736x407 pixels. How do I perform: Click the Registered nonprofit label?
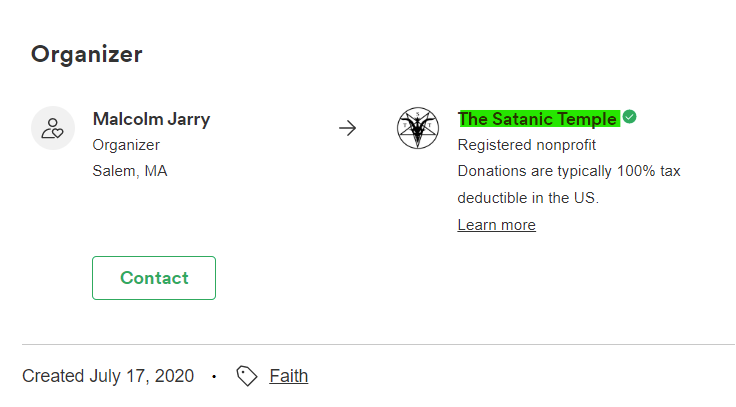[x=527, y=145]
